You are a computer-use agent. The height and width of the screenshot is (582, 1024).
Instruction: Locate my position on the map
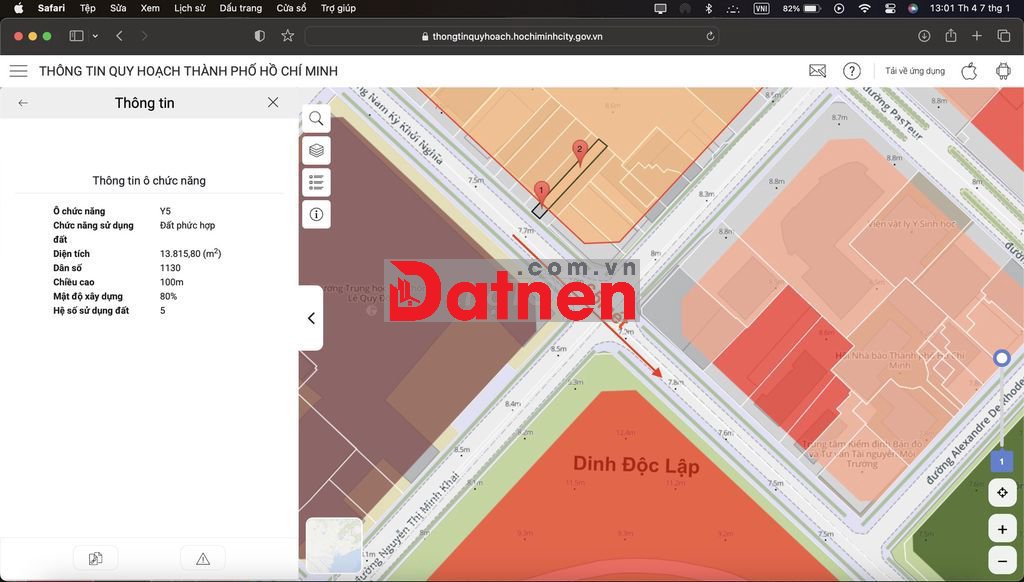[1001, 492]
